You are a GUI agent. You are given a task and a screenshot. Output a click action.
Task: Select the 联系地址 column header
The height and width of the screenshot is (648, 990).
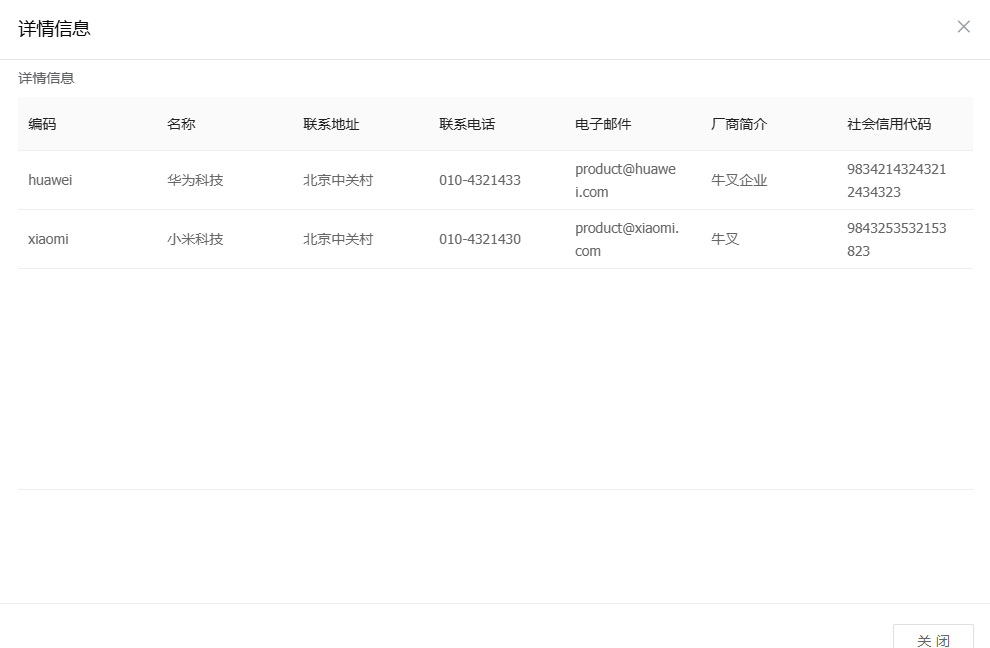pyautogui.click(x=331, y=124)
